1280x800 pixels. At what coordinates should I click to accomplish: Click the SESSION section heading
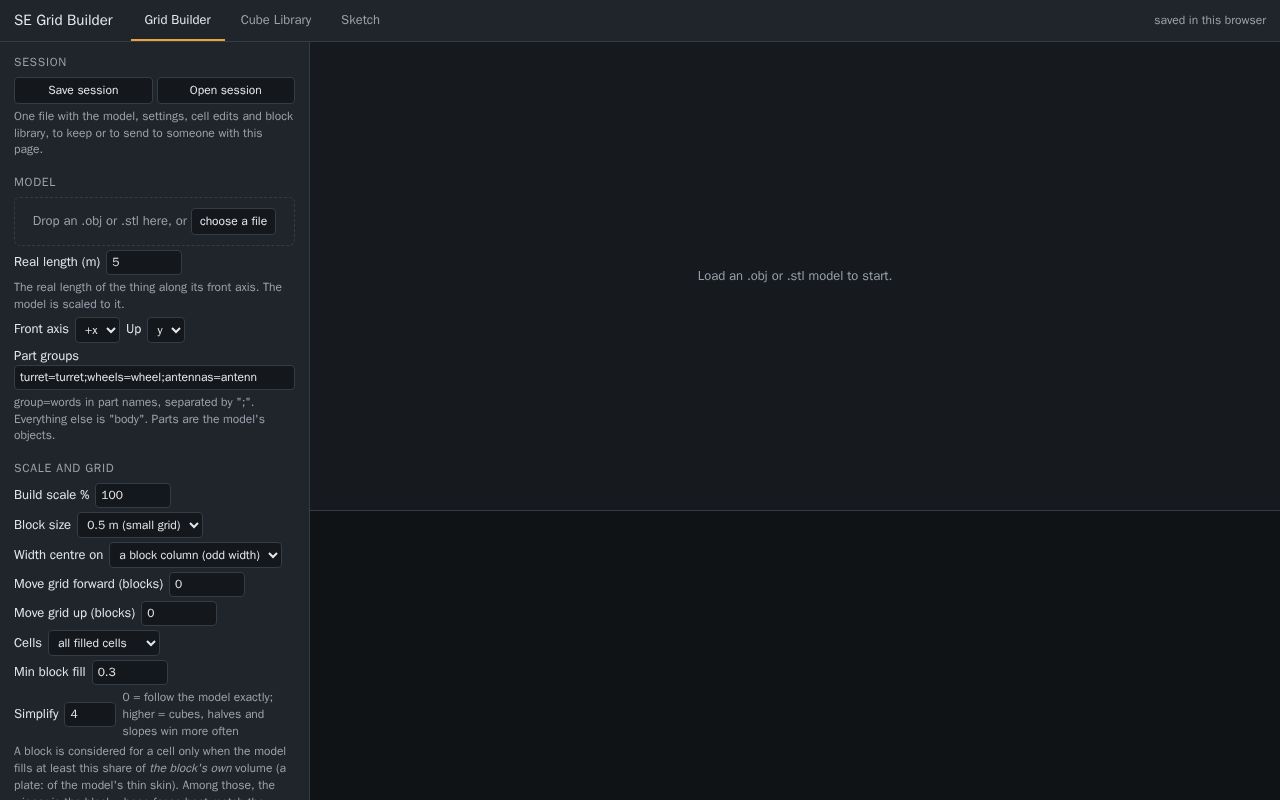pos(40,62)
